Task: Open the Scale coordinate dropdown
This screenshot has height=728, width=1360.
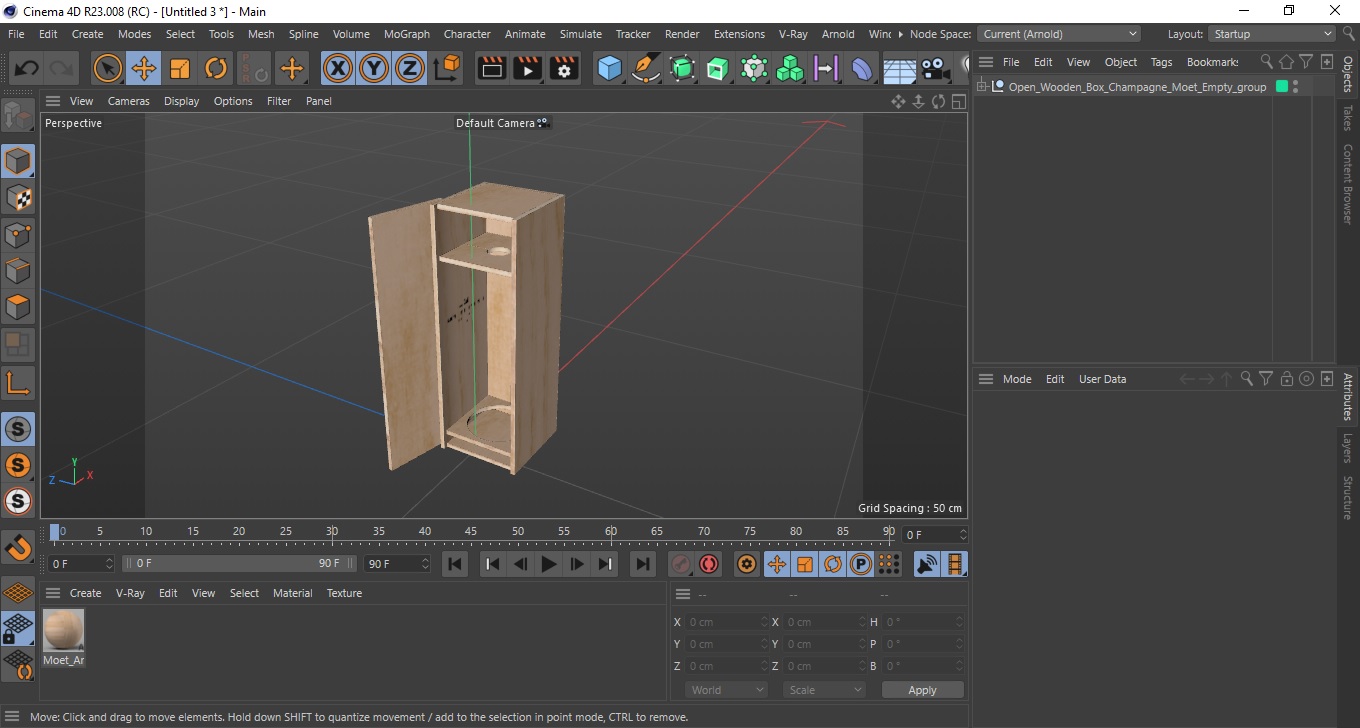Action: click(x=825, y=690)
